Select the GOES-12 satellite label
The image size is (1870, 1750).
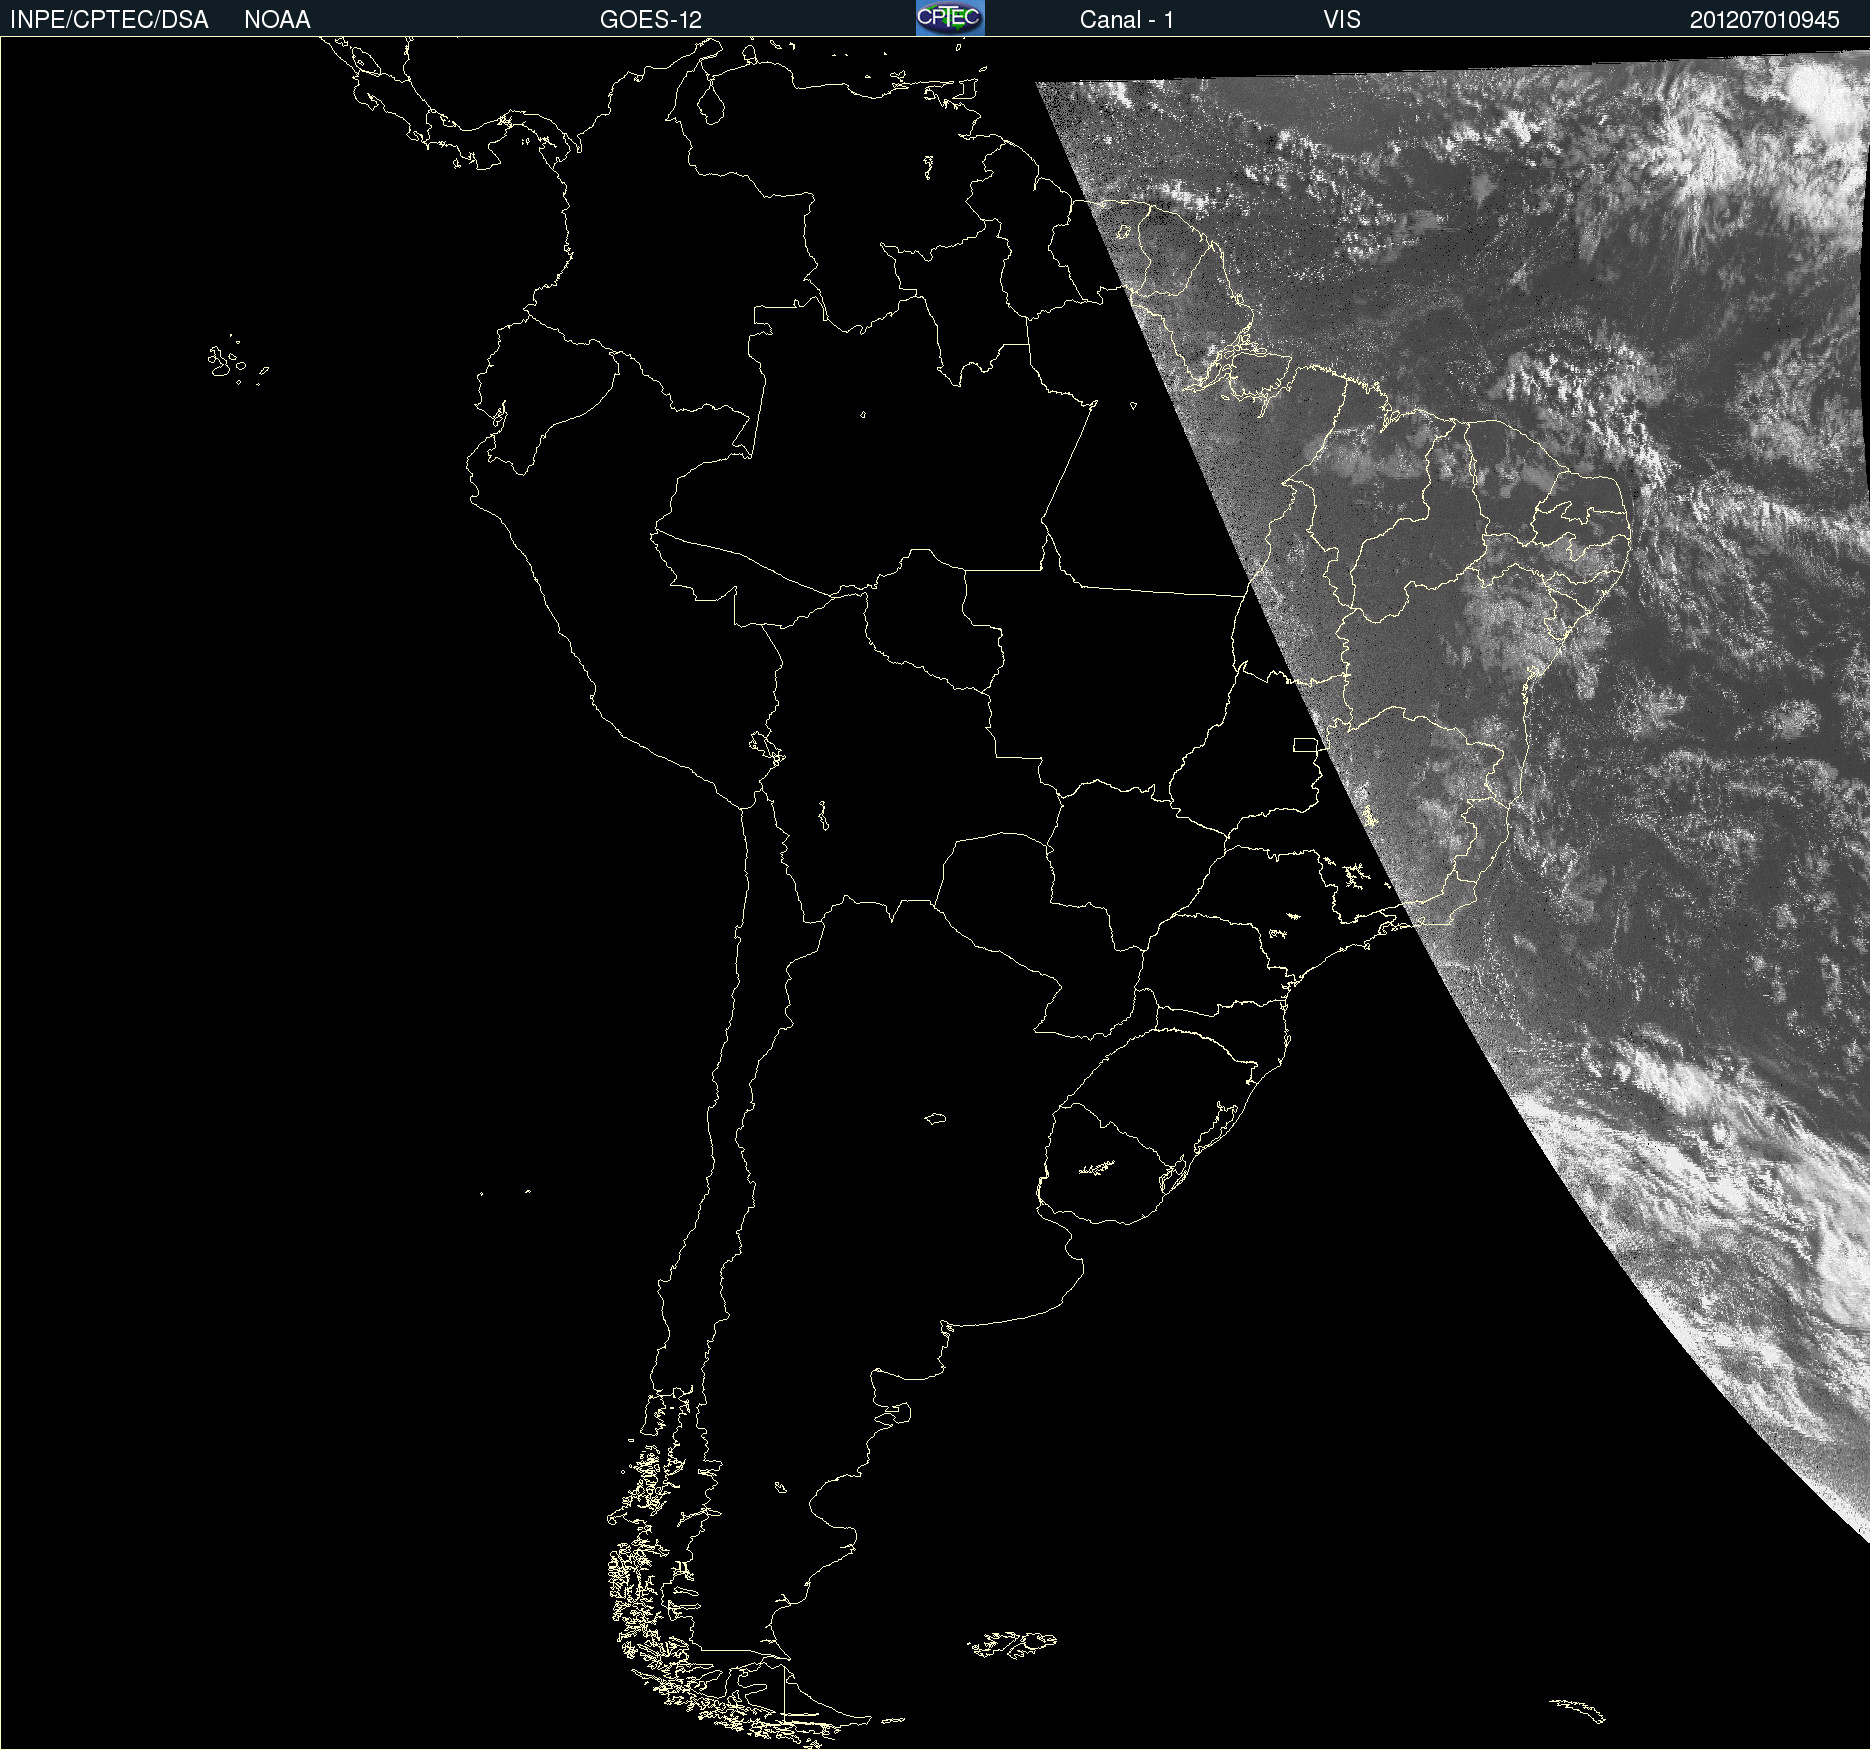click(x=651, y=20)
